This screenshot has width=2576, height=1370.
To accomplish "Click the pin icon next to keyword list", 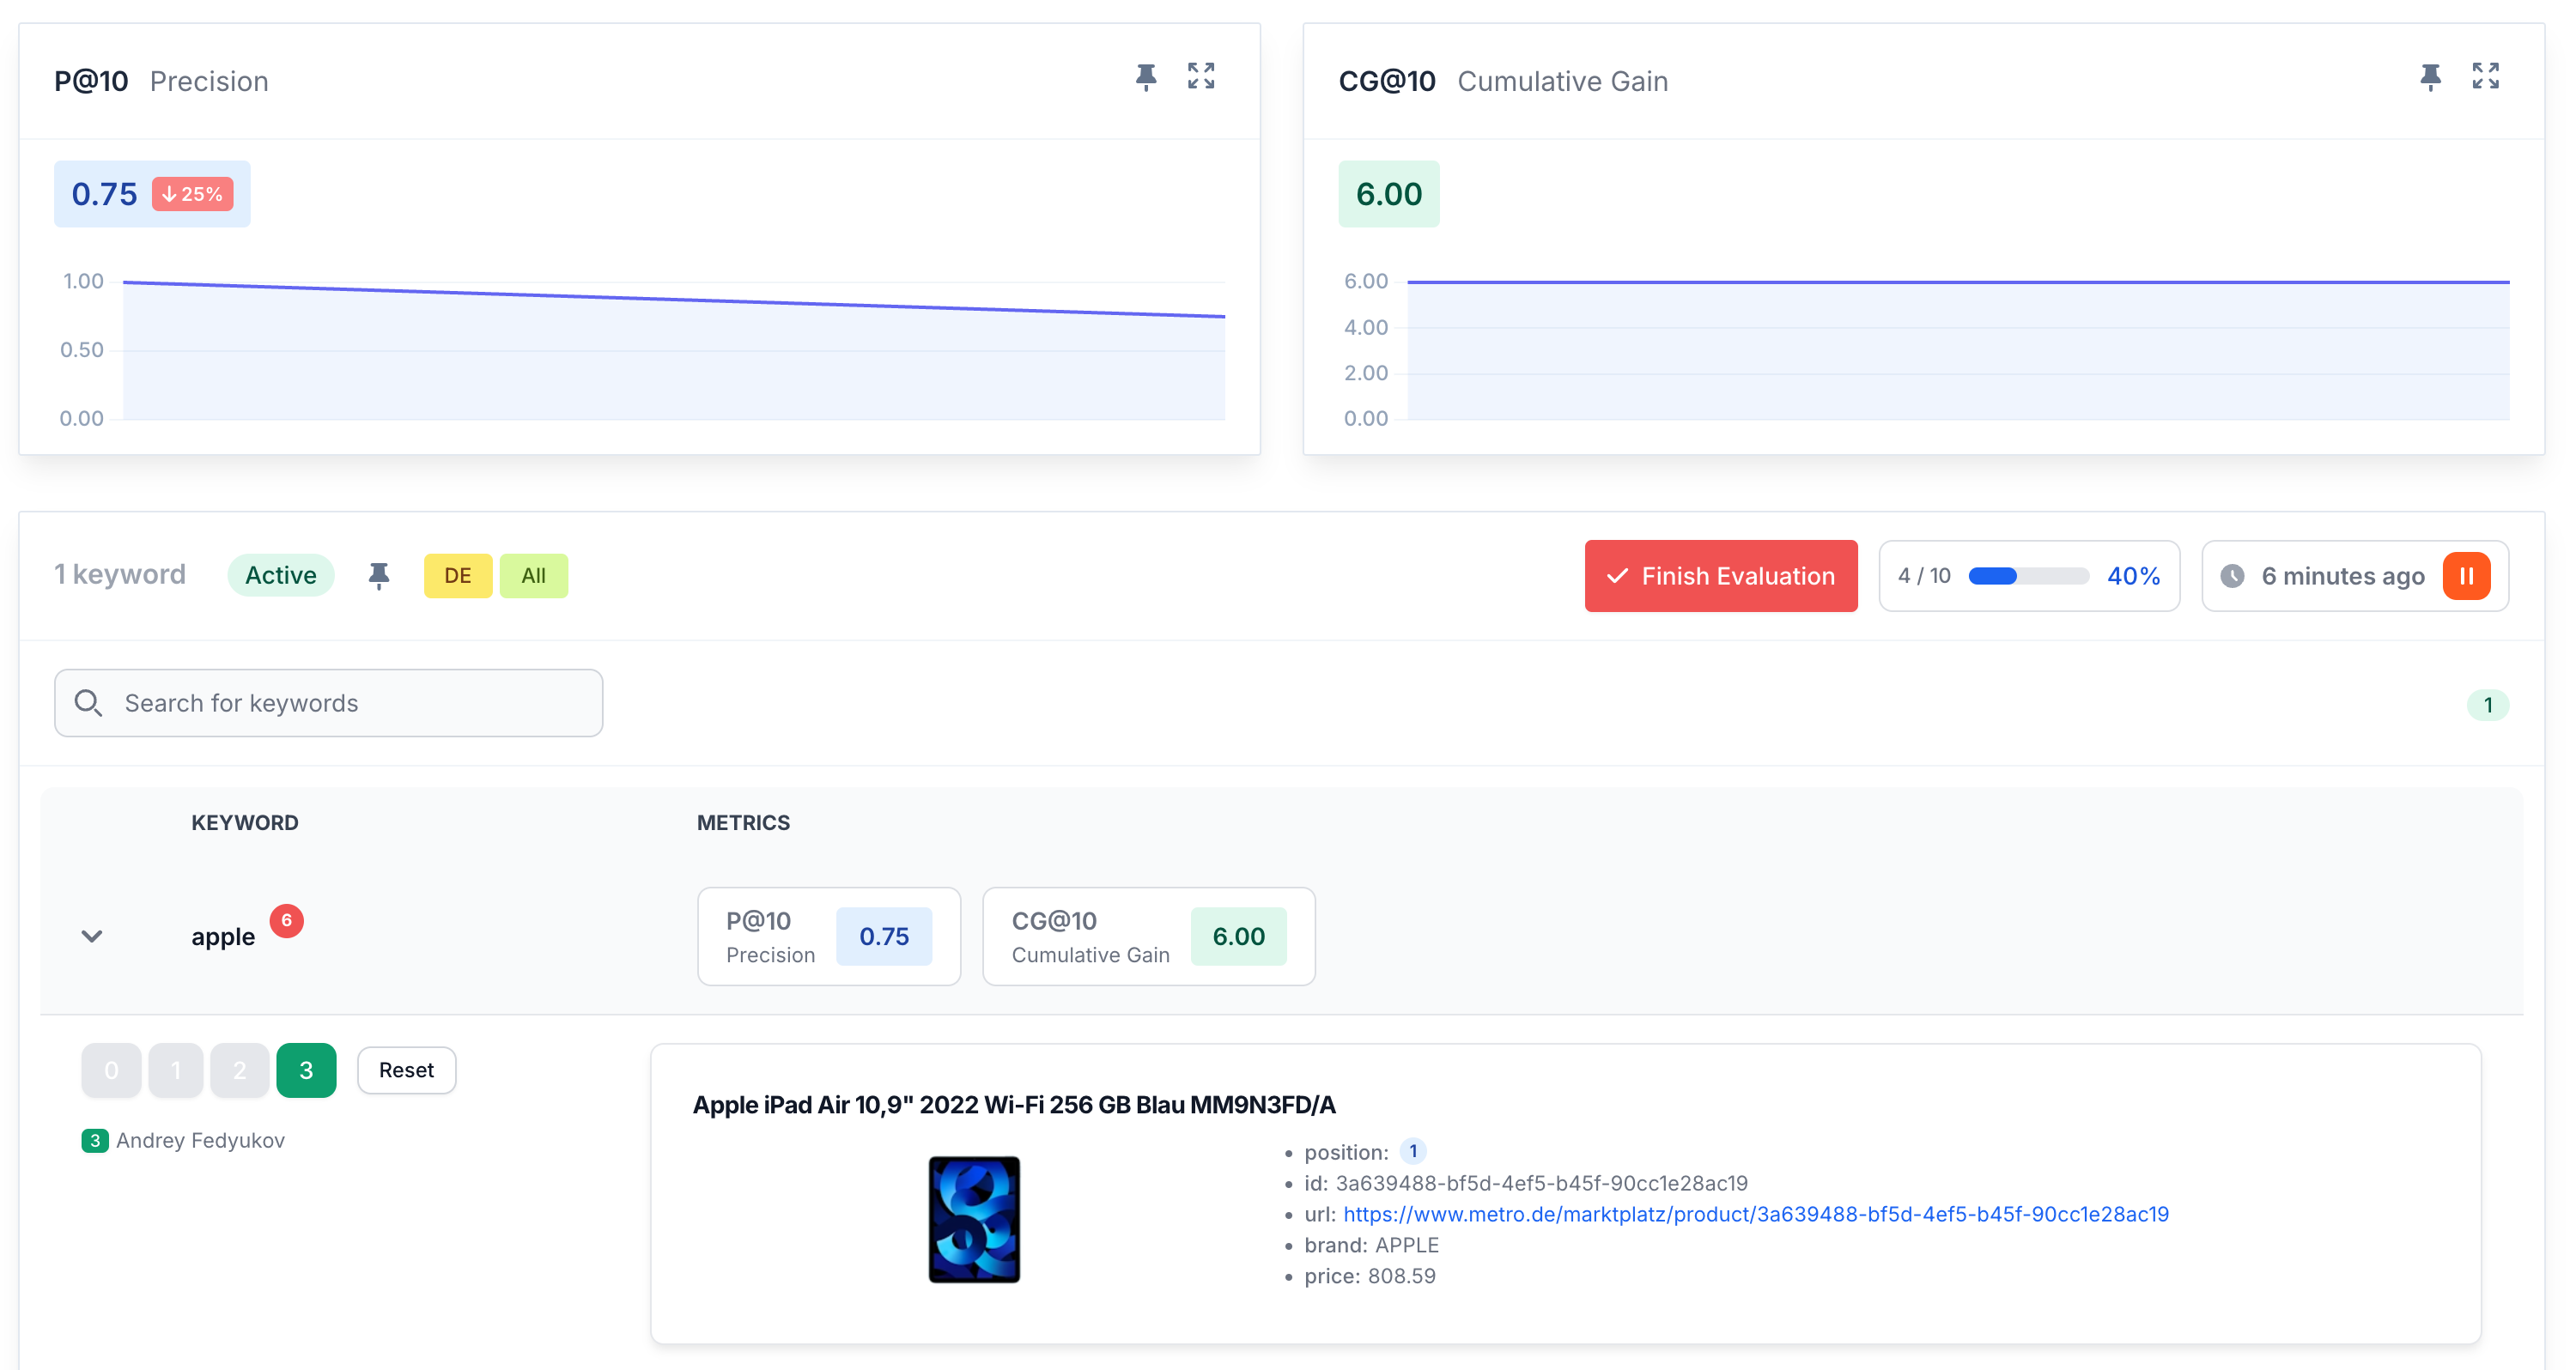I will click(376, 576).
